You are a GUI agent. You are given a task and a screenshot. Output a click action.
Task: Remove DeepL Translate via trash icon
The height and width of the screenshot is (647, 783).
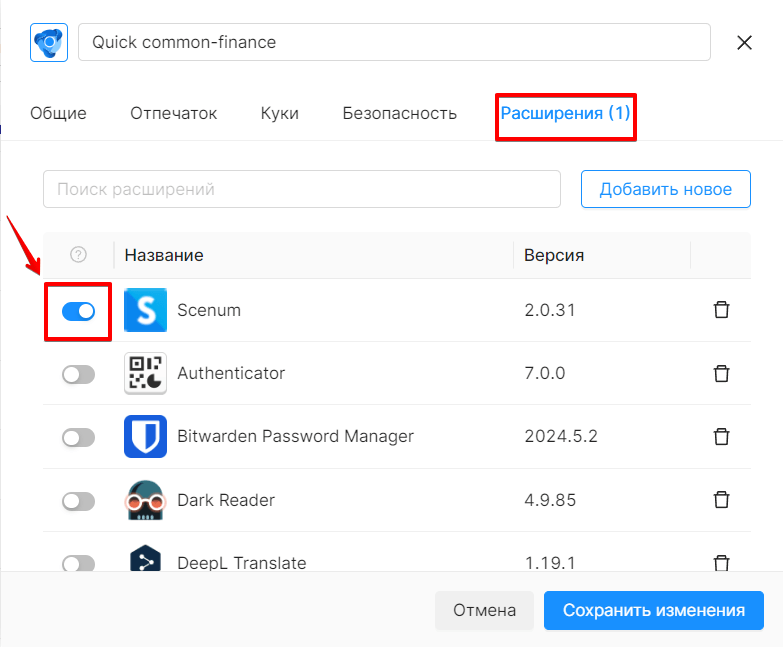pos(721,563)
